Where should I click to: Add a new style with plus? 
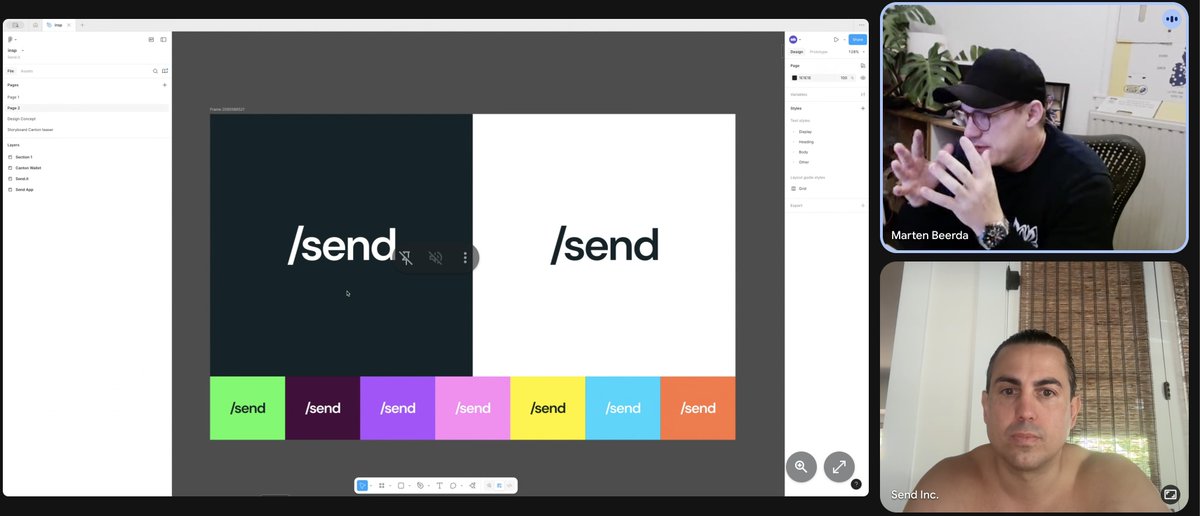pyautogui.click(x=863, y=108)
